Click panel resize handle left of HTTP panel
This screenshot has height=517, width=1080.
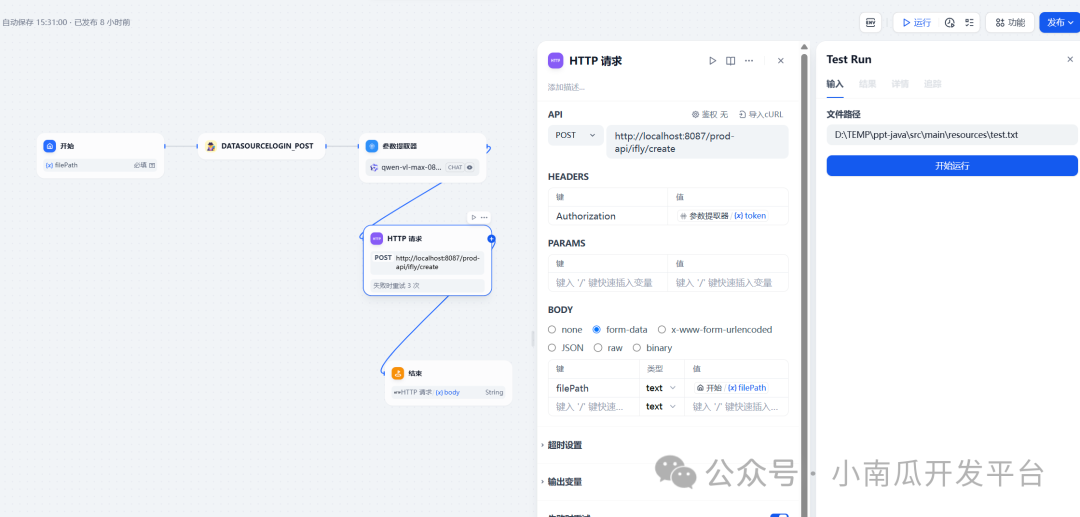tap(533, 339)
